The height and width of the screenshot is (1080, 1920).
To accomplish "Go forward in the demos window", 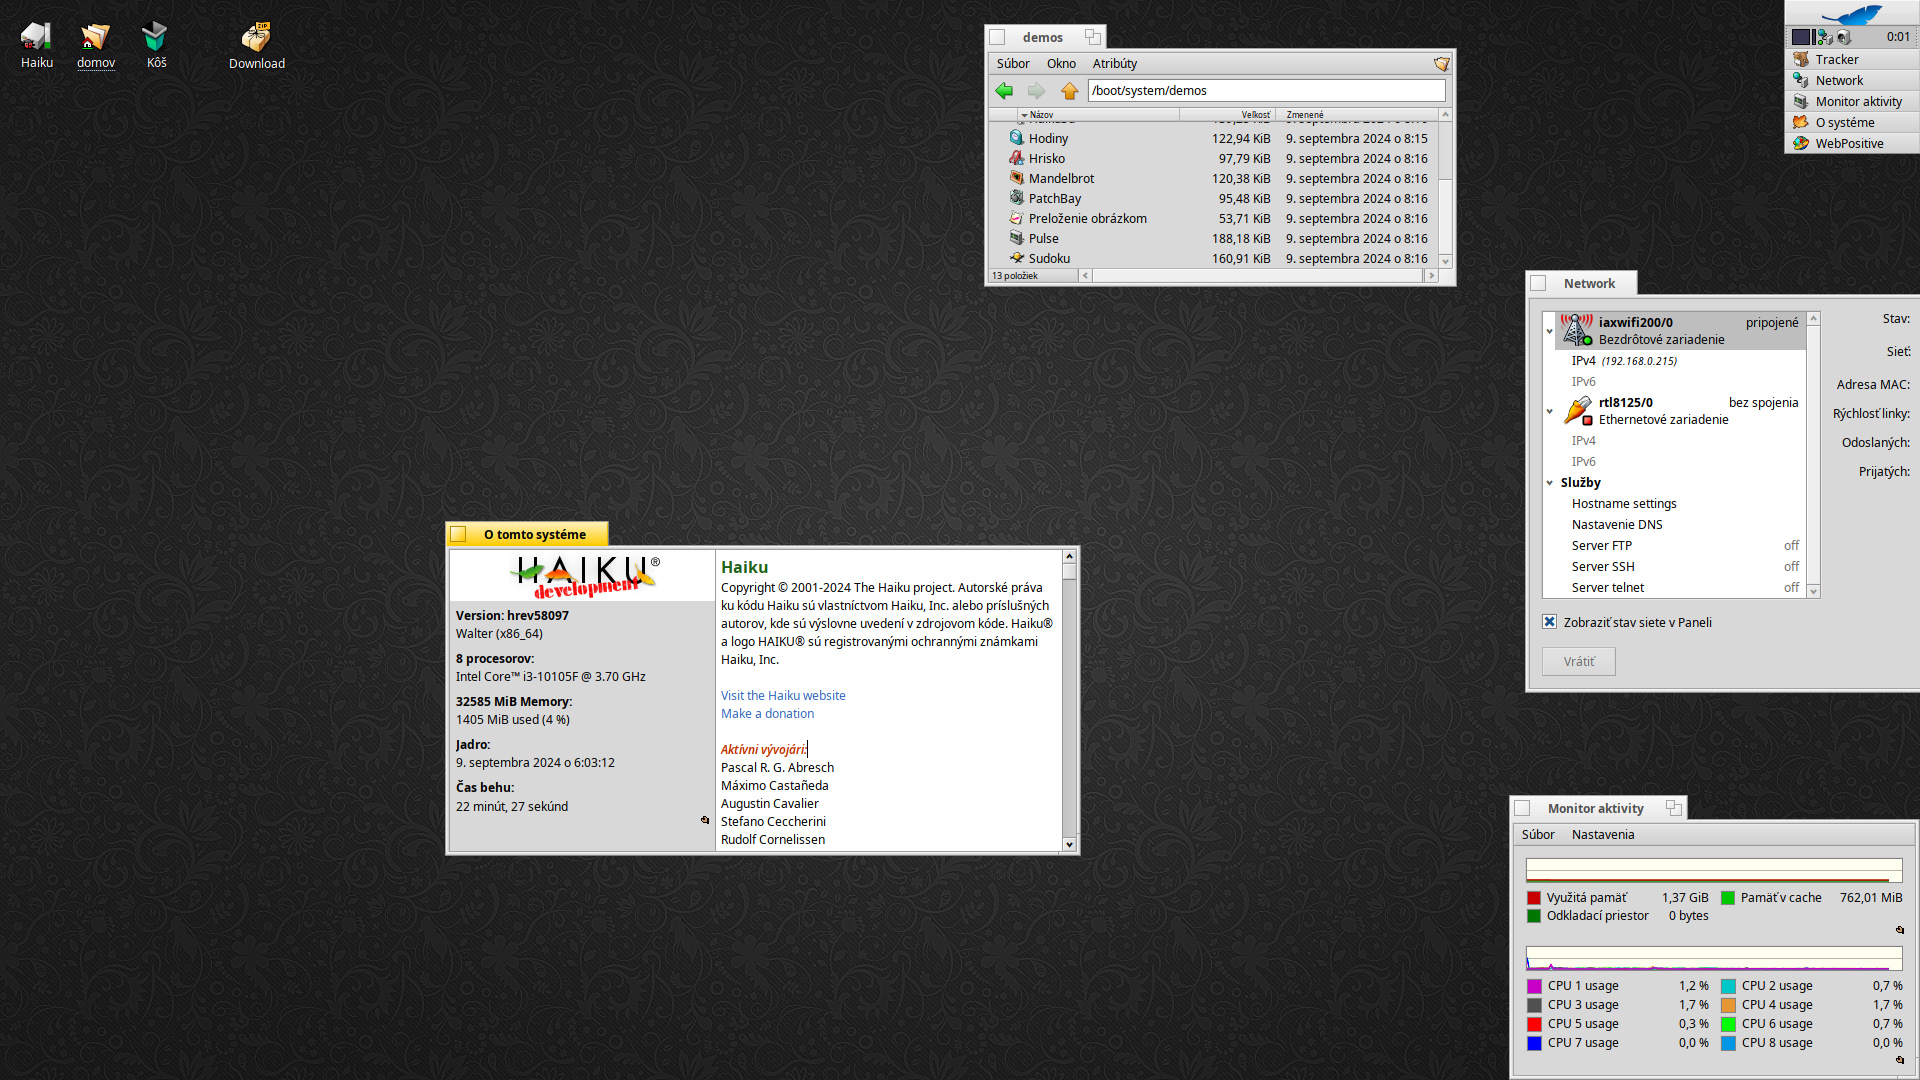I will 1036,91.
